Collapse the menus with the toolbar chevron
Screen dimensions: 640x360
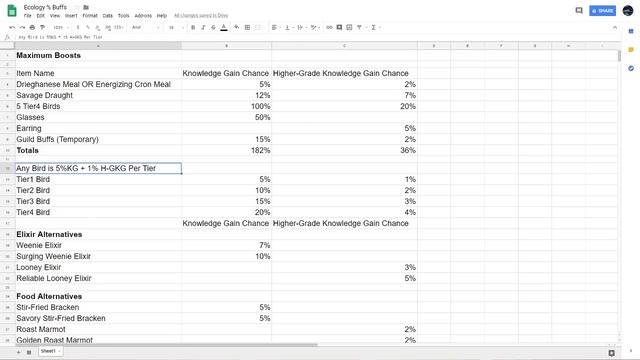point(615,27)
